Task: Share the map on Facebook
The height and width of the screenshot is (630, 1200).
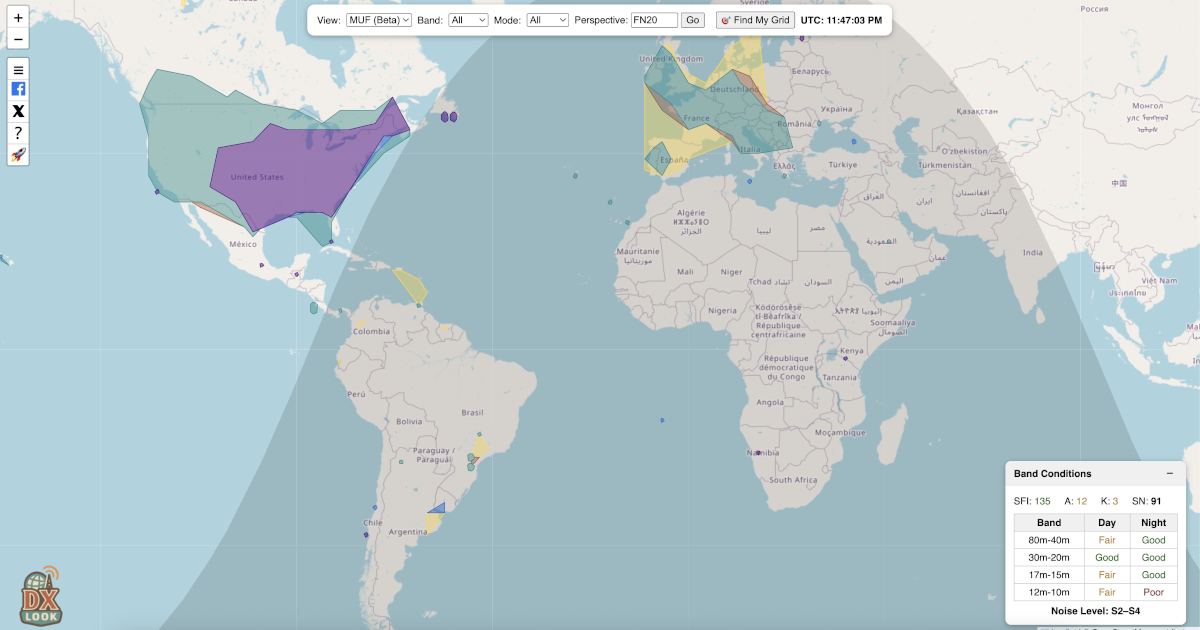Action: [18, 89]
